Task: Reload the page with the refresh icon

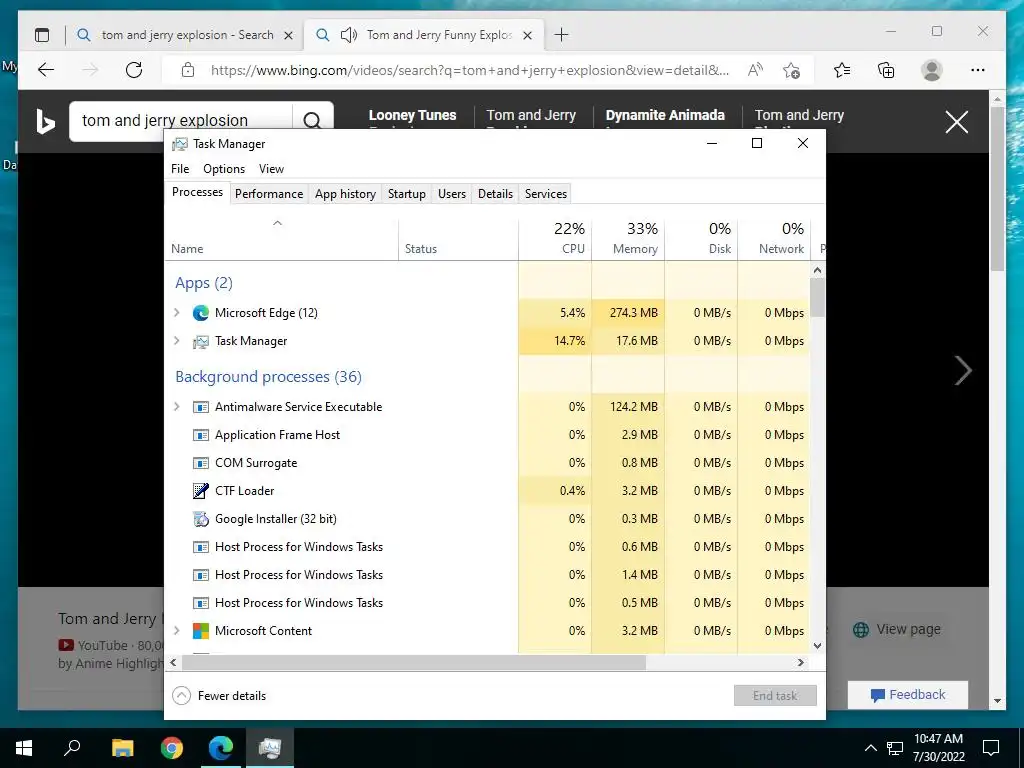Action: tap(134, 70)
